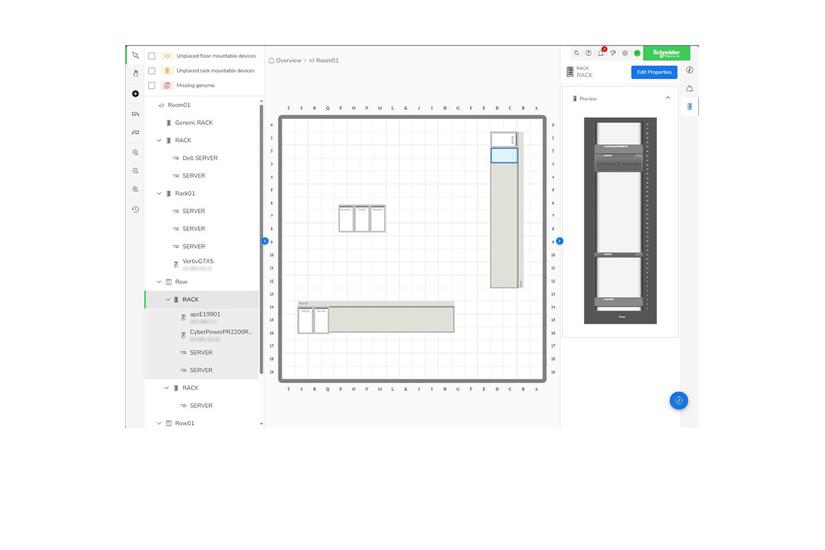Click the black plus add-item icon
The image size is (825, 550).
click(135, 94)
